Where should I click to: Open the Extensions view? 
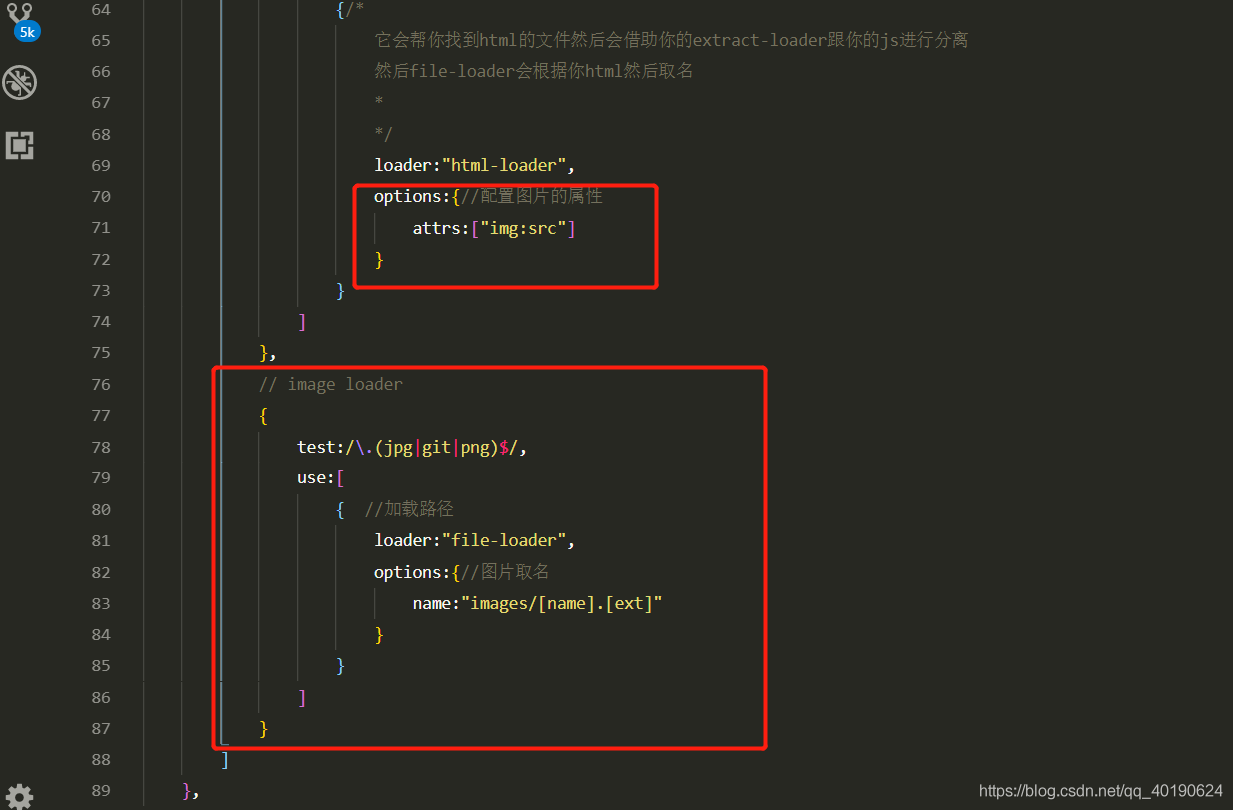tap(20, 146)
